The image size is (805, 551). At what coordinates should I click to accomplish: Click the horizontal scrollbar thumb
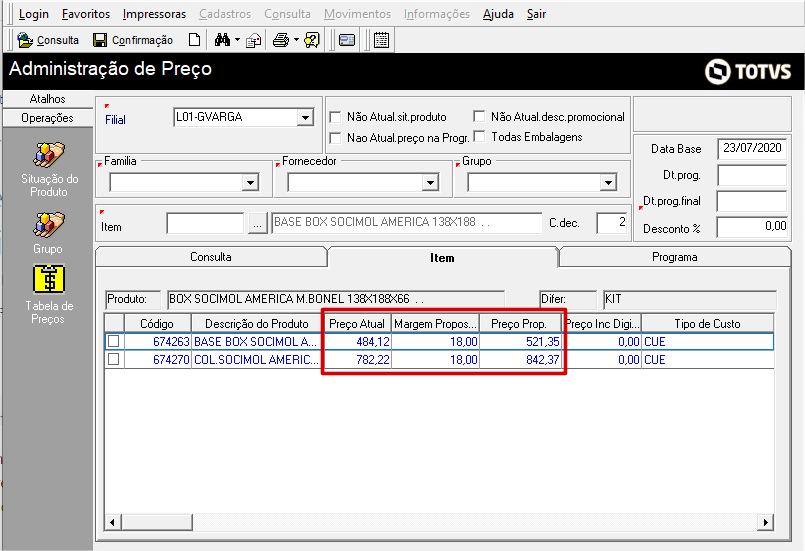(157, 522)
